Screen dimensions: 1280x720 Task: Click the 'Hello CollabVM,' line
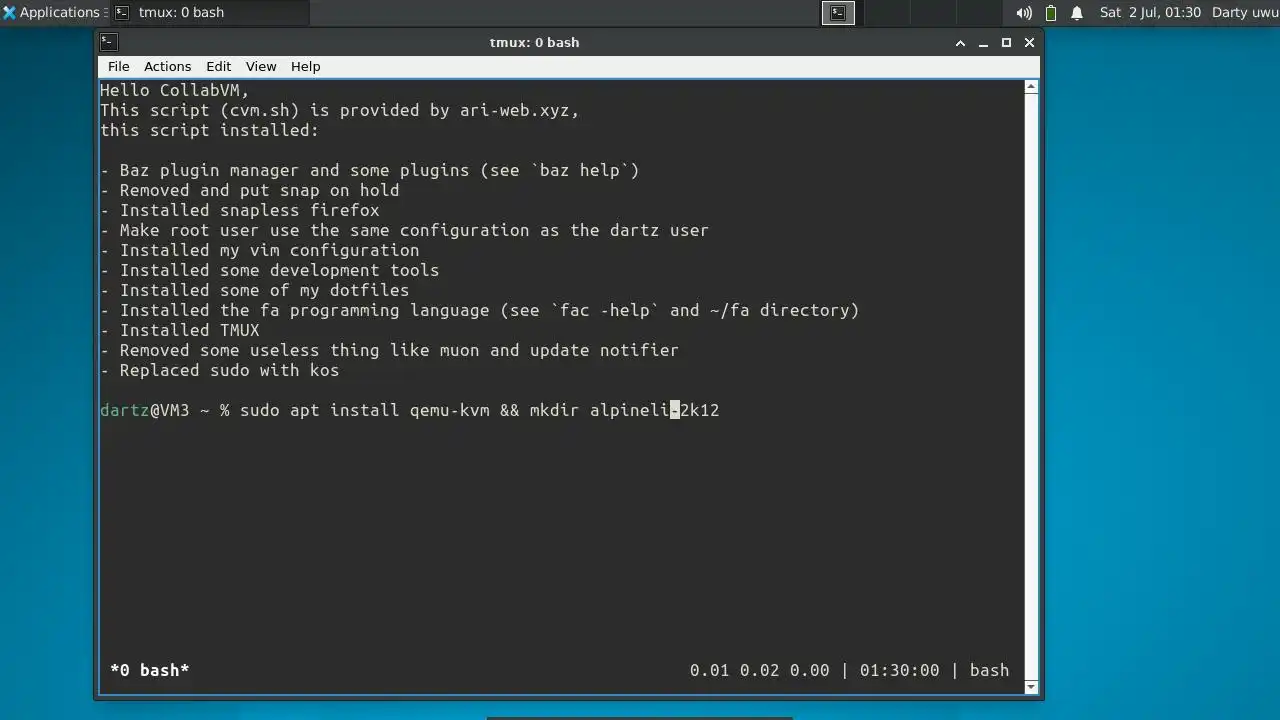click(x=174, y=90)
